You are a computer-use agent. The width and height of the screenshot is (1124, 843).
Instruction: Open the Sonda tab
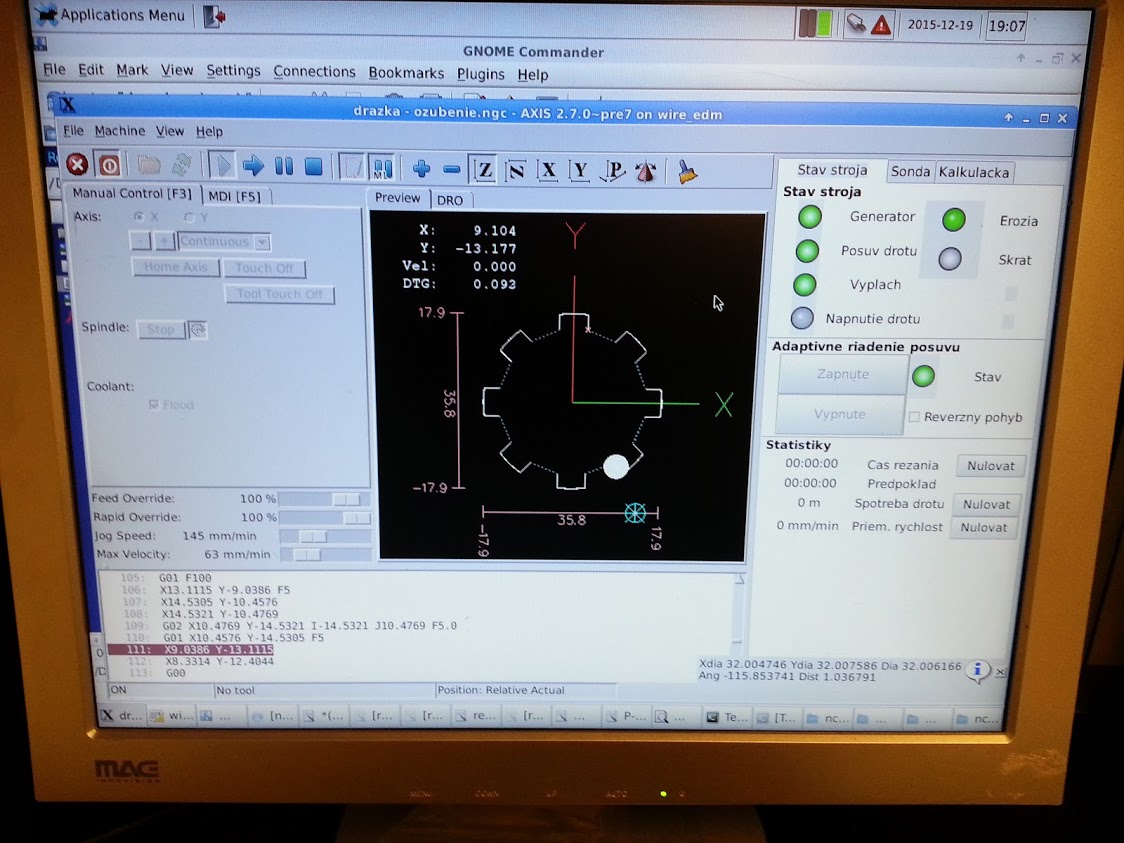click(x=910, y=172)
